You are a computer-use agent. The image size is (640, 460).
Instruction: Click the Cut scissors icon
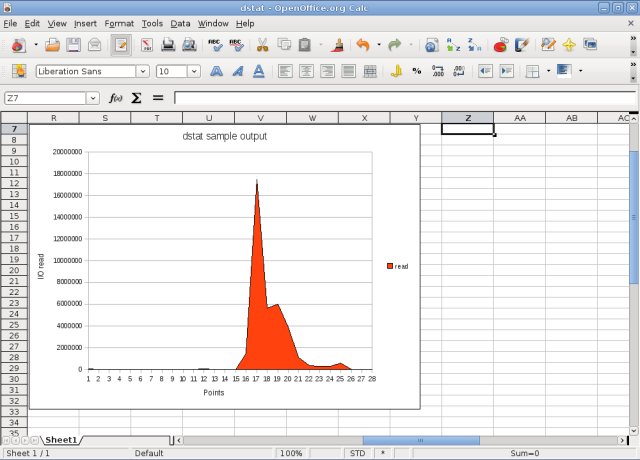262,45
